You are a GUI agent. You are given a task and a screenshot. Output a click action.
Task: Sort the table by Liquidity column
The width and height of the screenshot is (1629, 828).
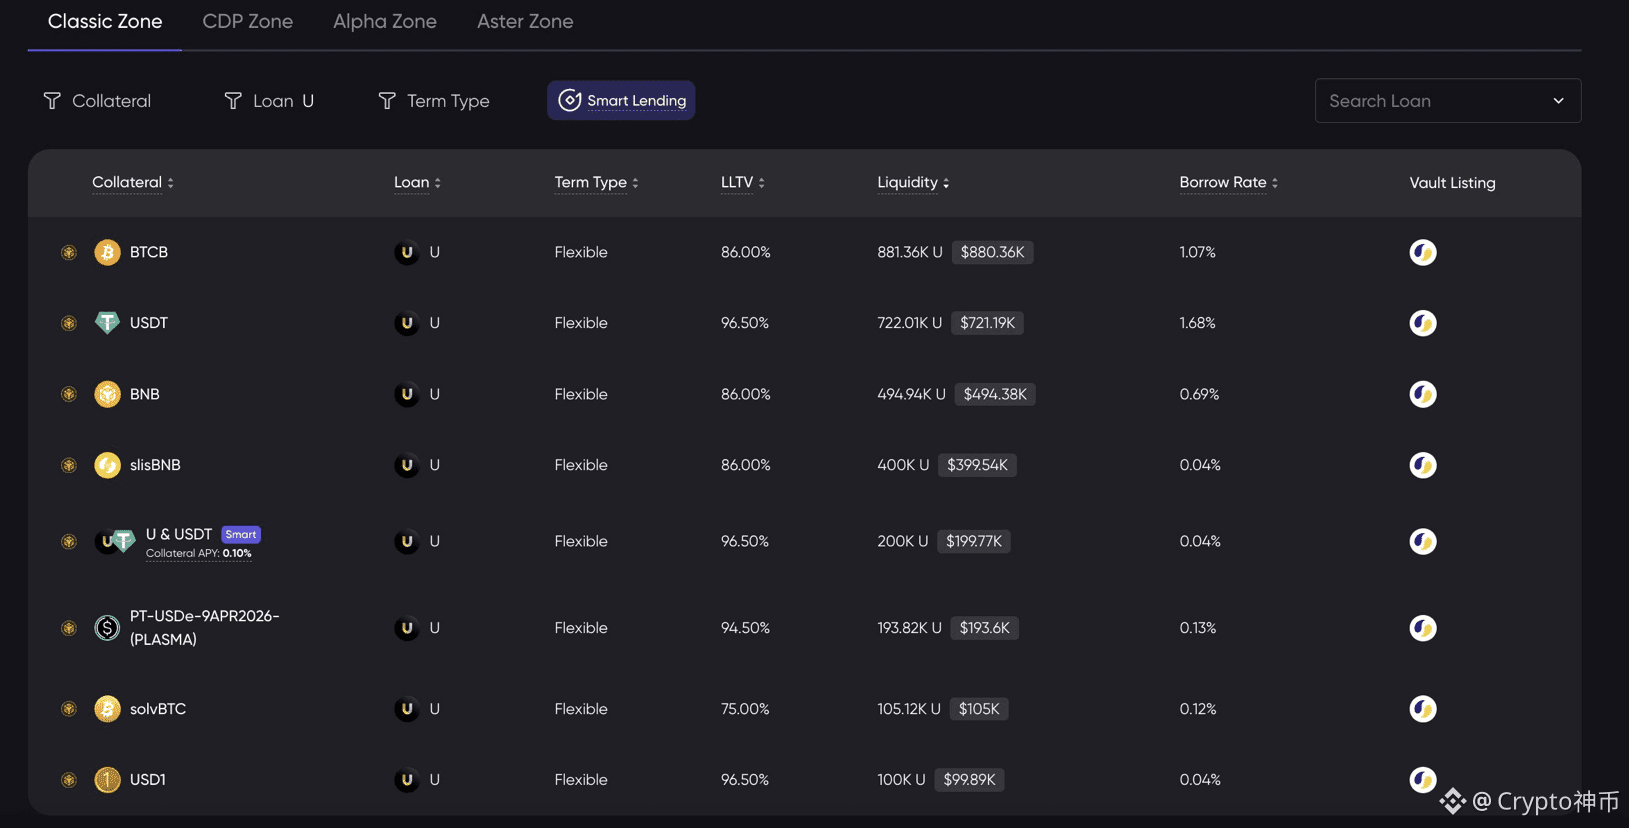point(912,183)
